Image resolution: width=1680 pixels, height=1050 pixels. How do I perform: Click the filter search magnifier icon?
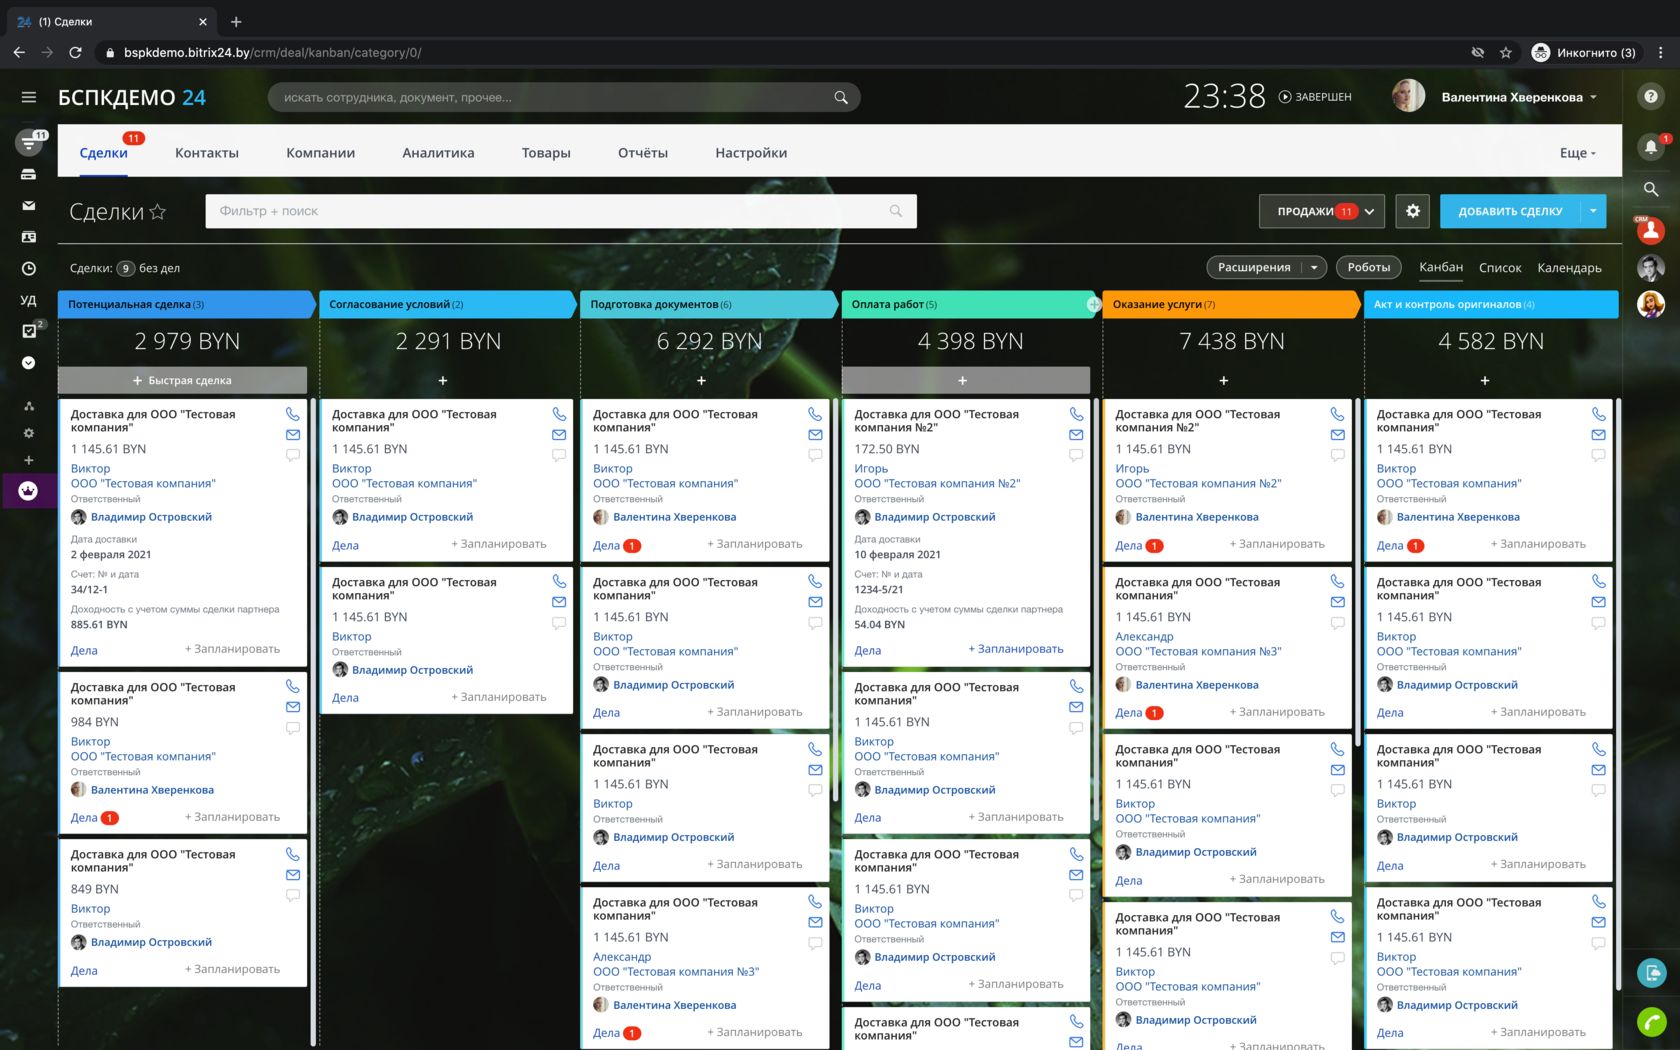896,211
